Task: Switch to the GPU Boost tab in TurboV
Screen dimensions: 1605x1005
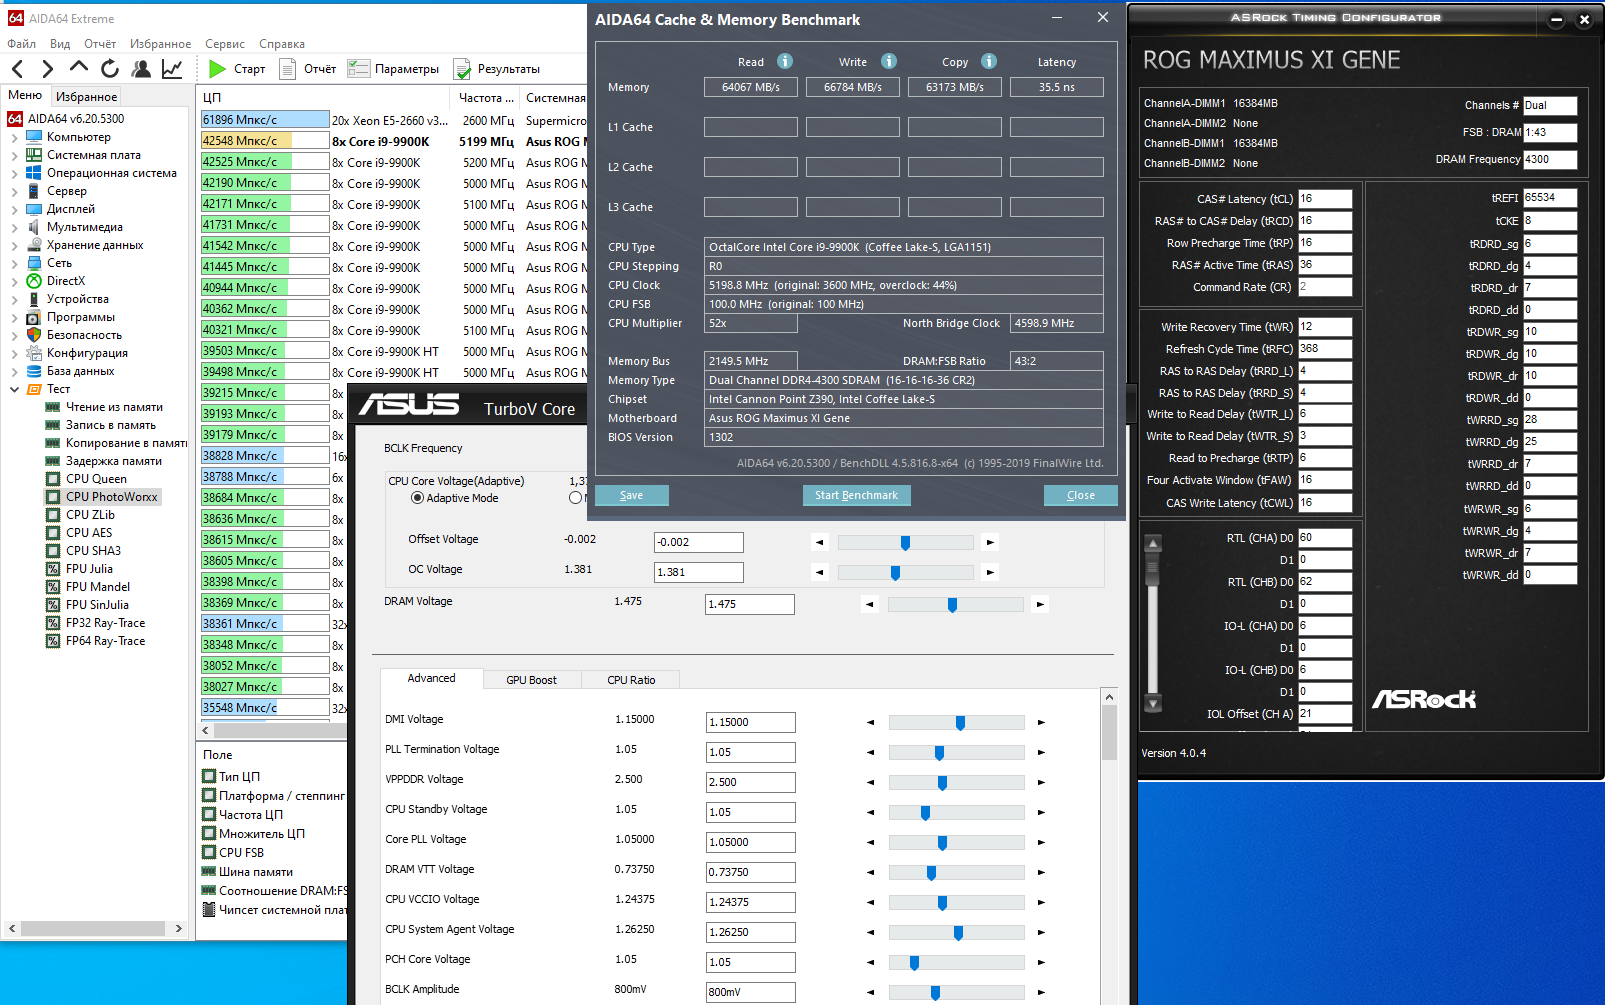Action: (531, 680)
